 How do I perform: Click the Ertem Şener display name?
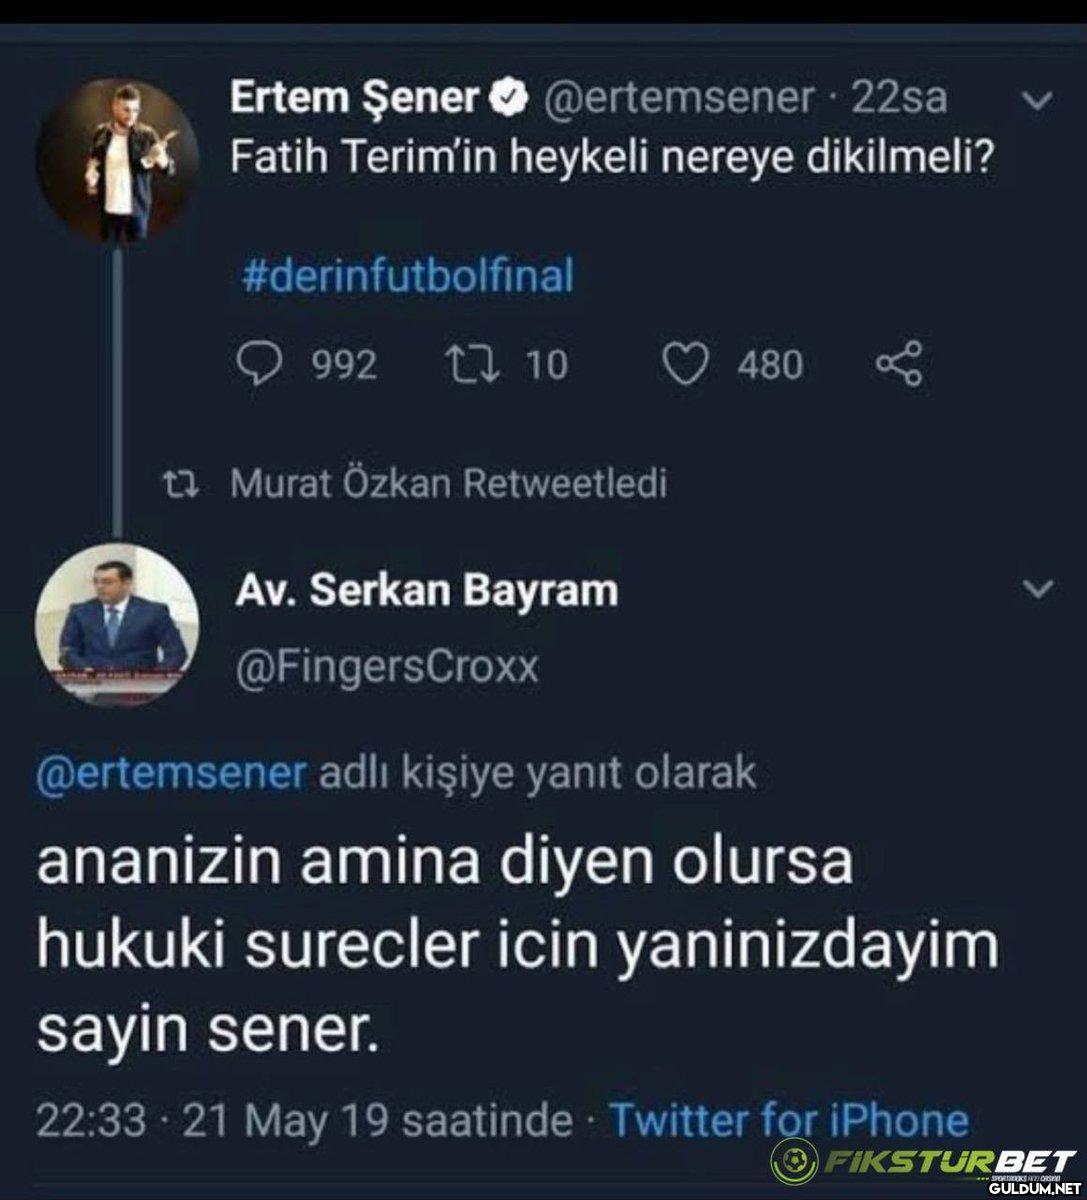355,98
